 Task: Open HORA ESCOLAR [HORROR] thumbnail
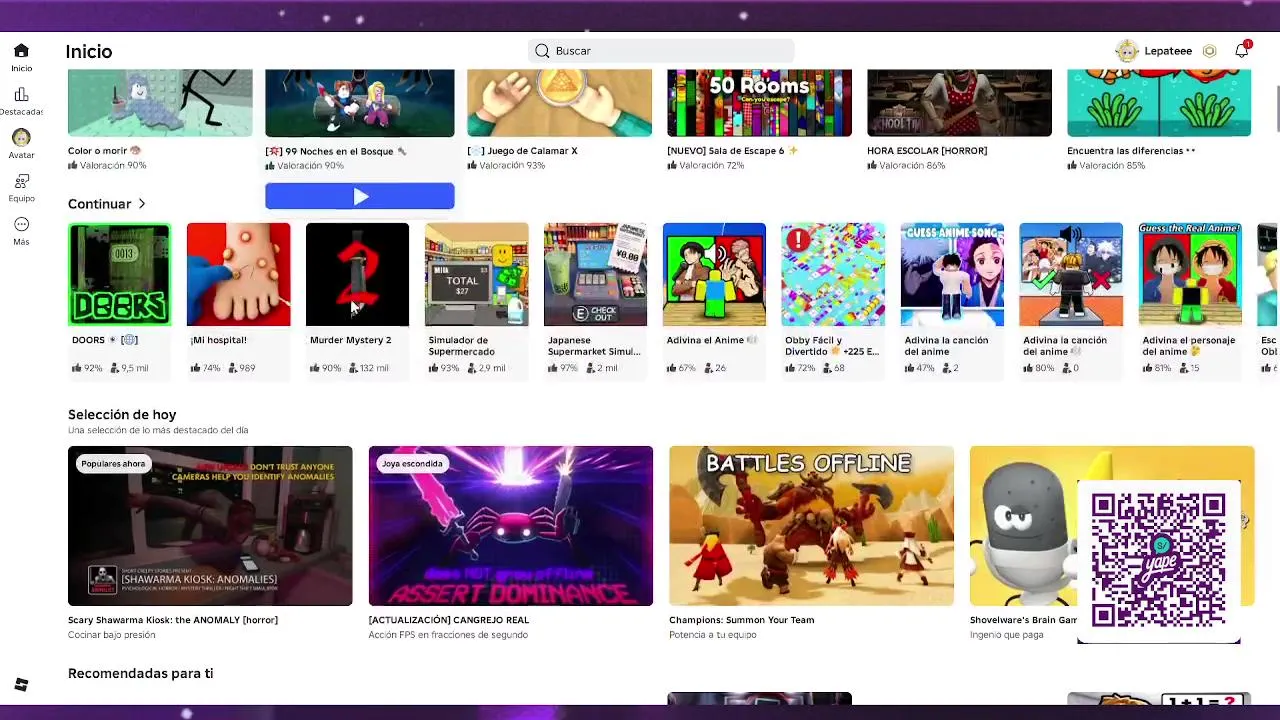click(x=959, y=103)
